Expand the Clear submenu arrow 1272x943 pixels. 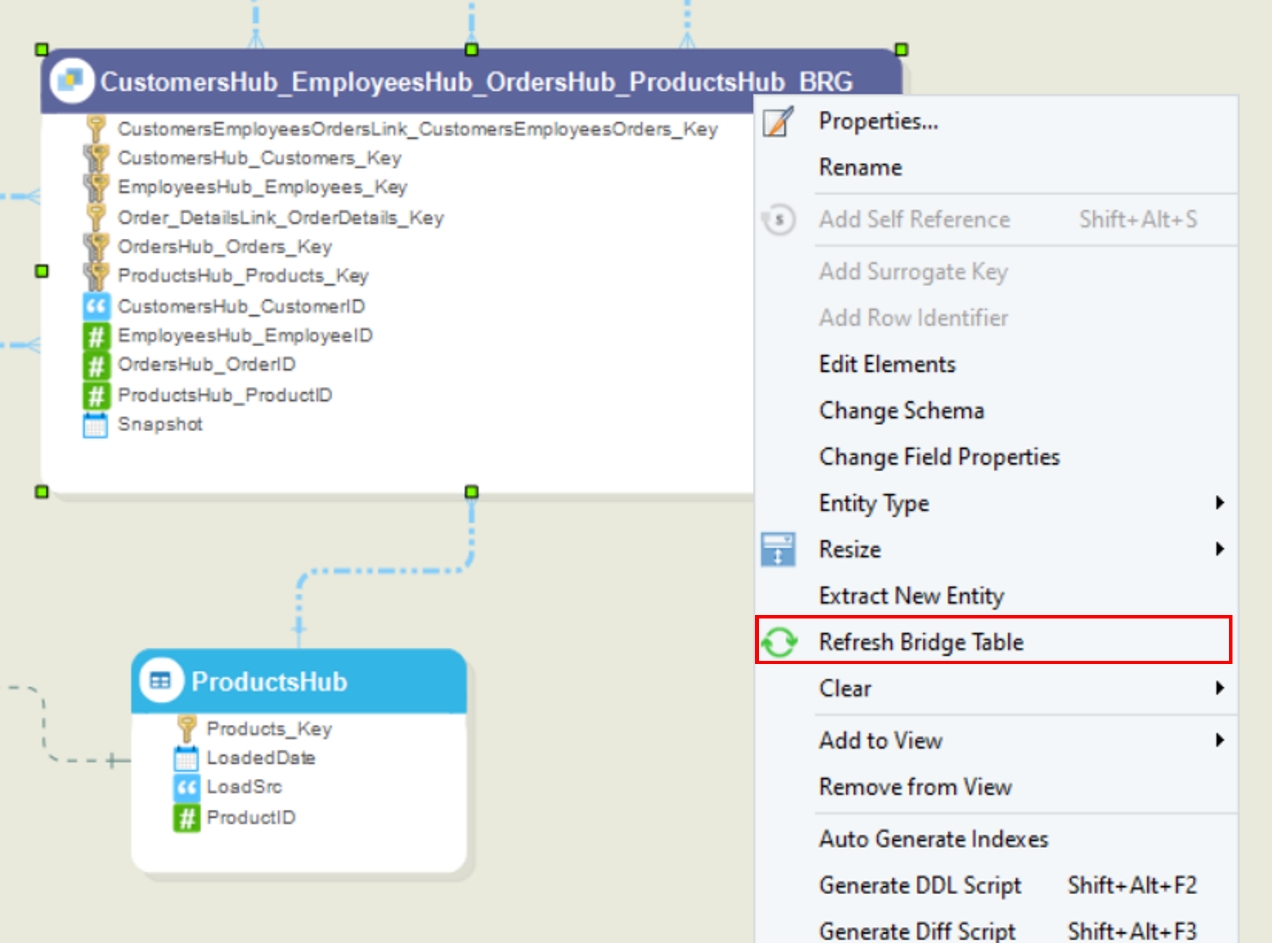pyautogui.click(x=1219, y=688)
